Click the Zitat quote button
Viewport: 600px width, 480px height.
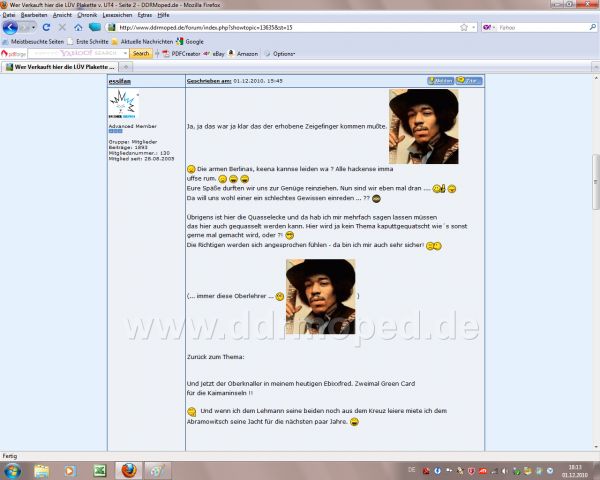tap(469, 80)
